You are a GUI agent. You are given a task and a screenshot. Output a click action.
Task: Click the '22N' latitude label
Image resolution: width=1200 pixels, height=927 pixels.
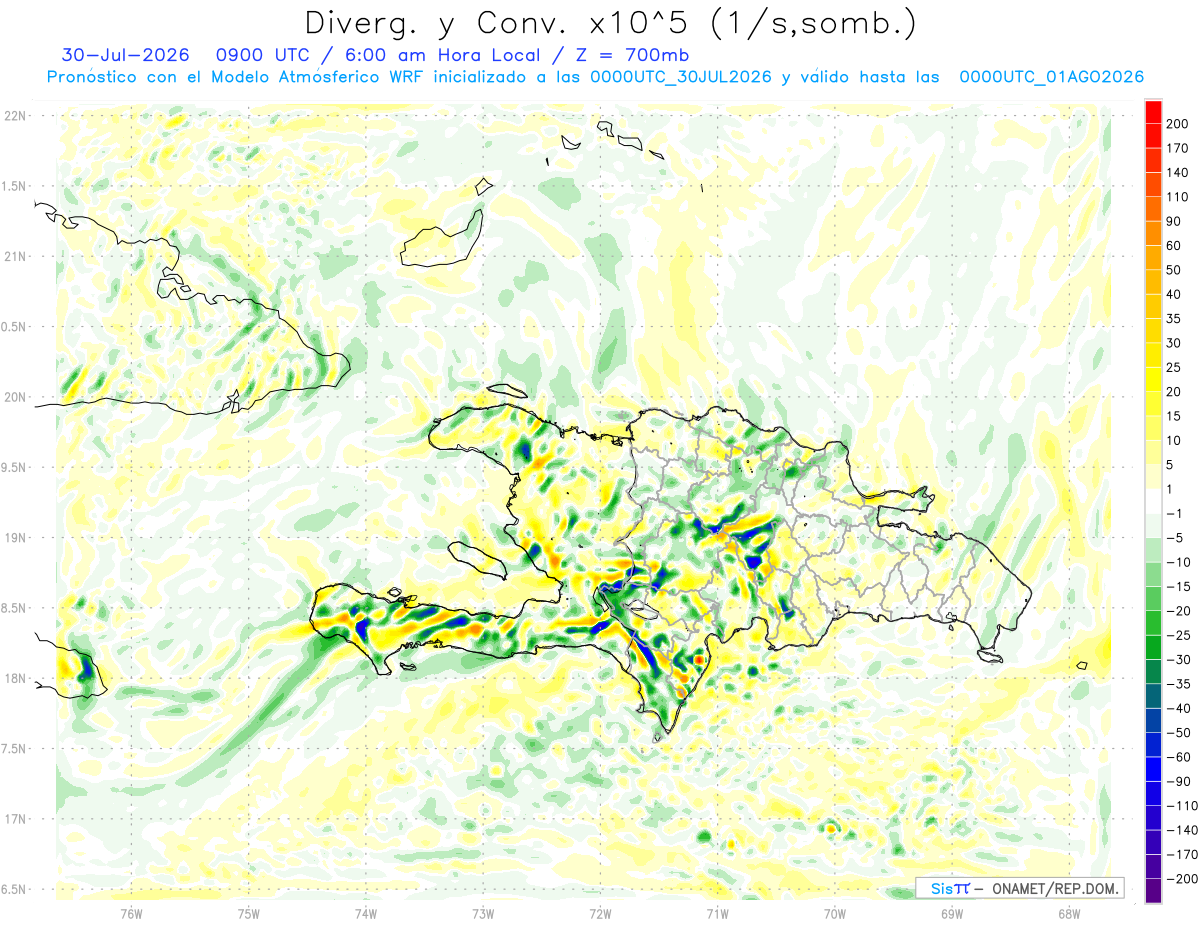point(15,116)
